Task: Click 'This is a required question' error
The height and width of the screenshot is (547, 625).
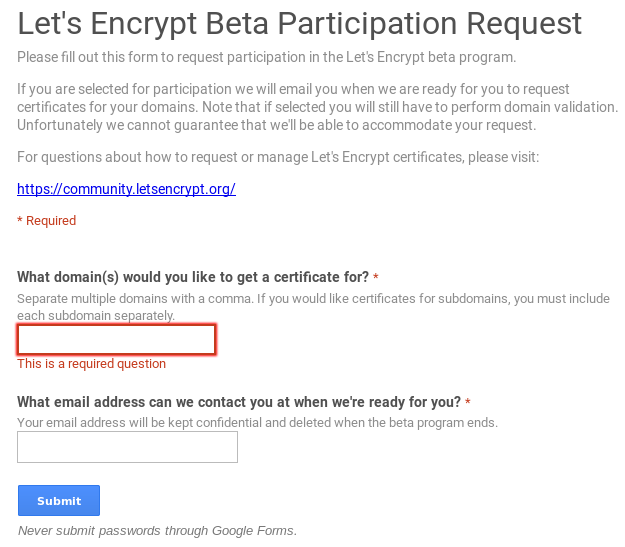Action: pos(91,364)
